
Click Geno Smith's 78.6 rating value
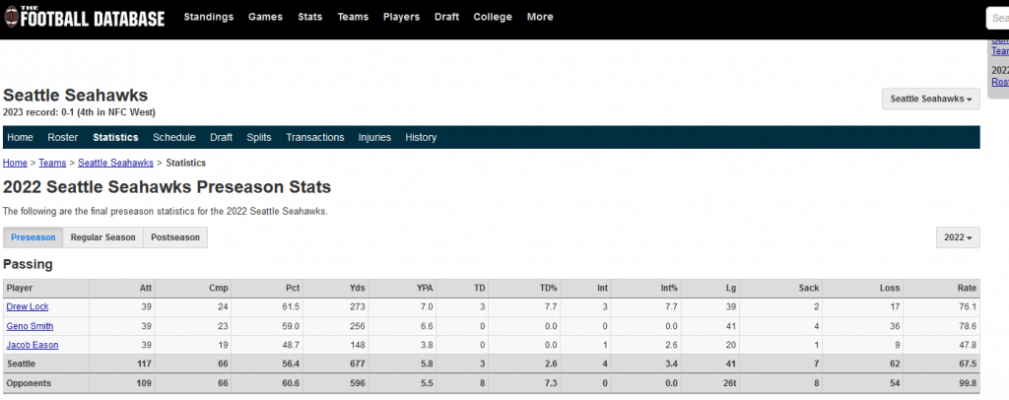click(968, 326)
